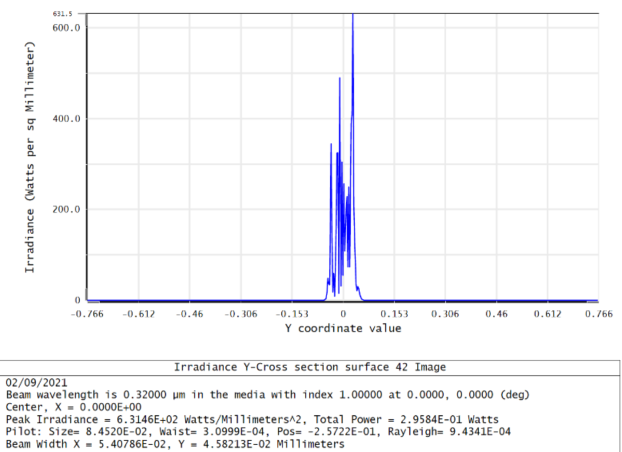Click the Irradiance Y-Cross section title
The width and height of the screenshot is (622, 452).
[310, 367]
